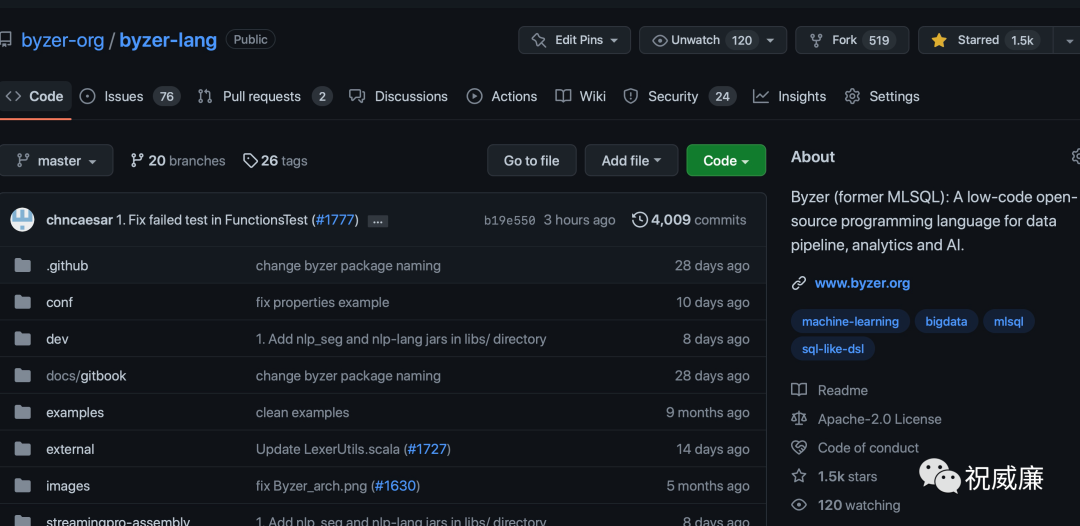Click the Go to file button
1080x526 pixels.
tap(532, 161)
